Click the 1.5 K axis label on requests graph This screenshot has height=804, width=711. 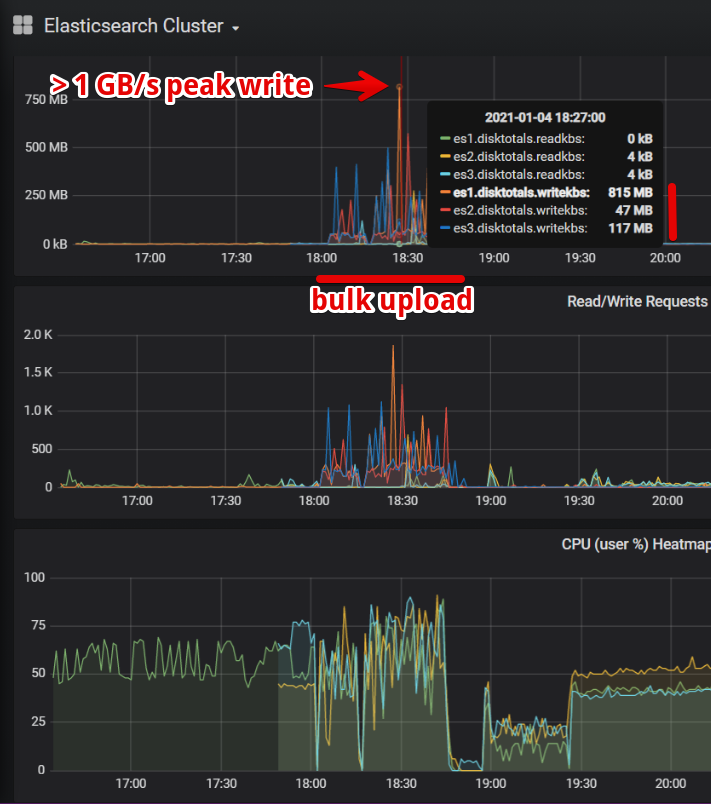[x=38, y=372]
